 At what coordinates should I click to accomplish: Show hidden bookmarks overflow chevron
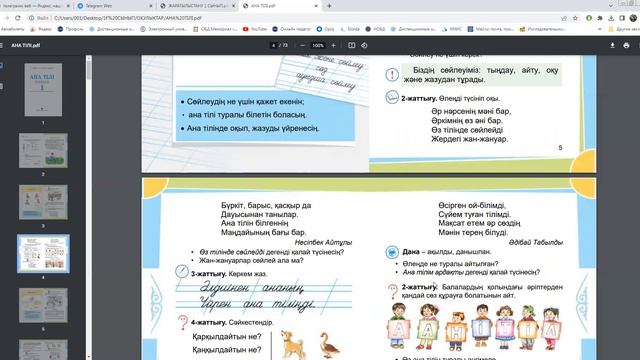click(x=599, y=29)
